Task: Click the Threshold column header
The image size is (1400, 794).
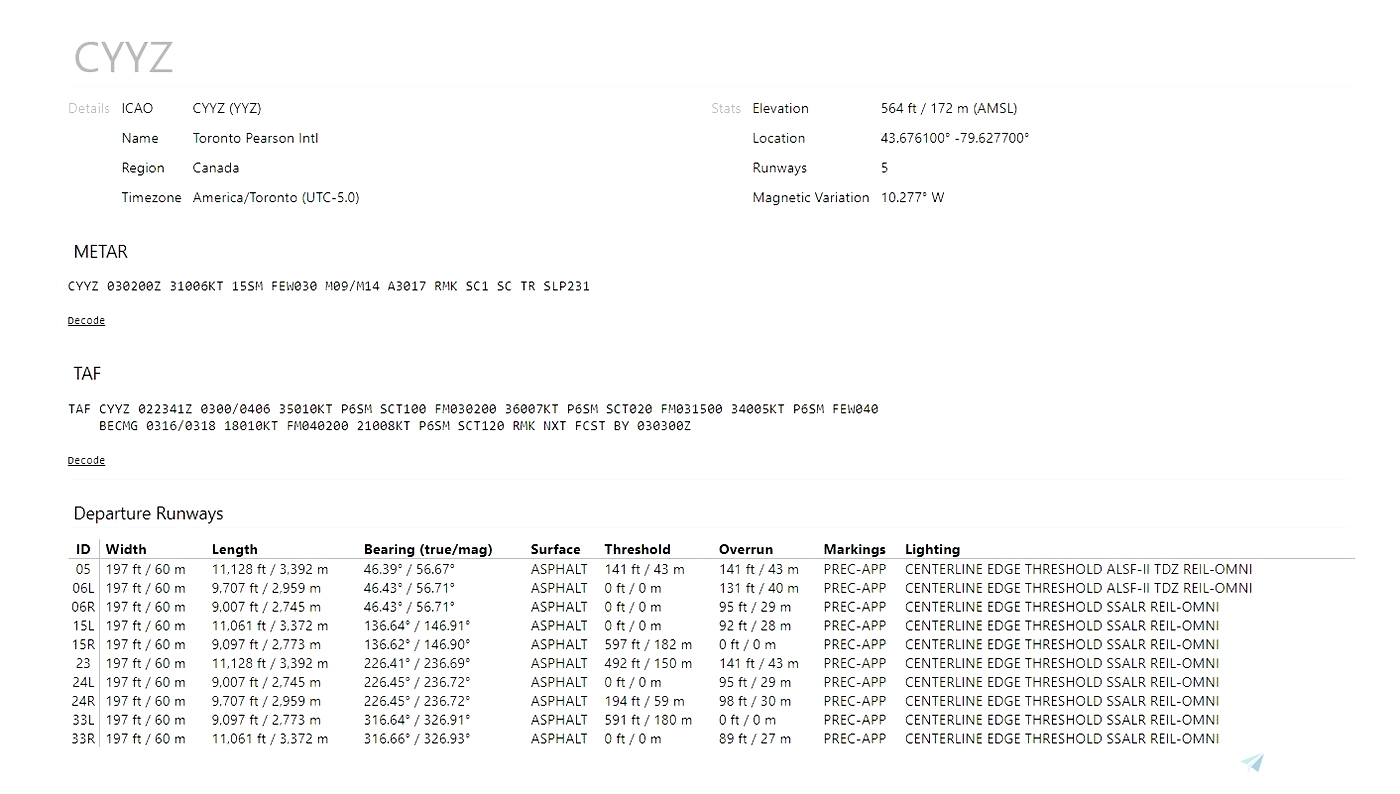Action: click(638, 549)
